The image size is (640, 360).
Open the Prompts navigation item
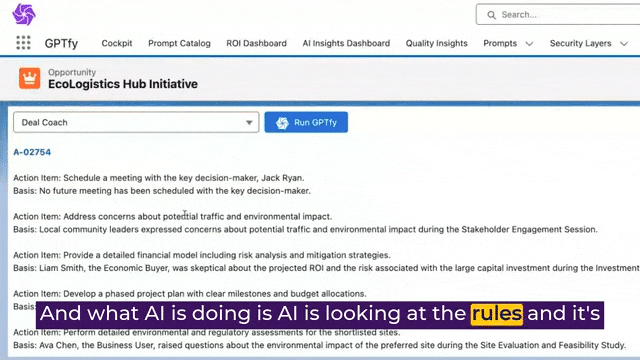[500, 43]
